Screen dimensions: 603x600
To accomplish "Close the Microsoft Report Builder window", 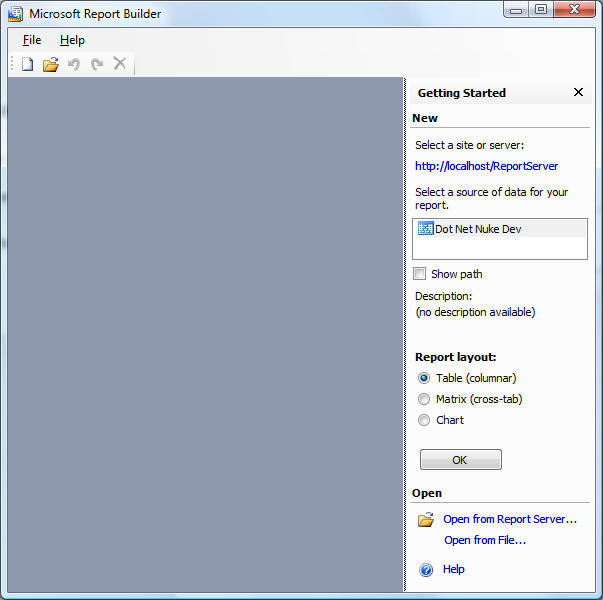I will point(575,10).
